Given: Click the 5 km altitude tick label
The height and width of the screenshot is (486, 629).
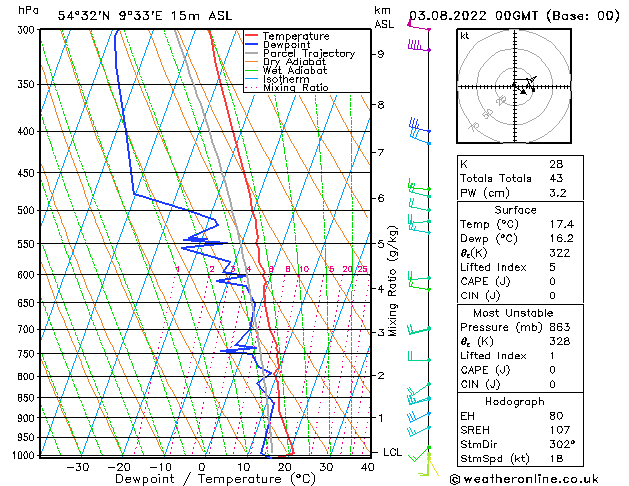Looking at the screenshot, I should pos(381,244).
